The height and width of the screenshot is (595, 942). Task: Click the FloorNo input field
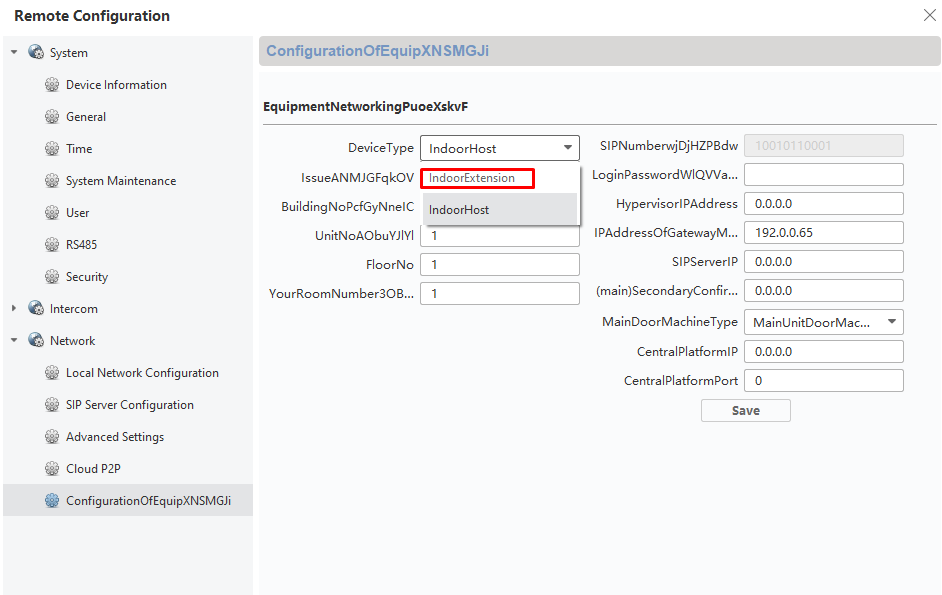coord(500,264)
